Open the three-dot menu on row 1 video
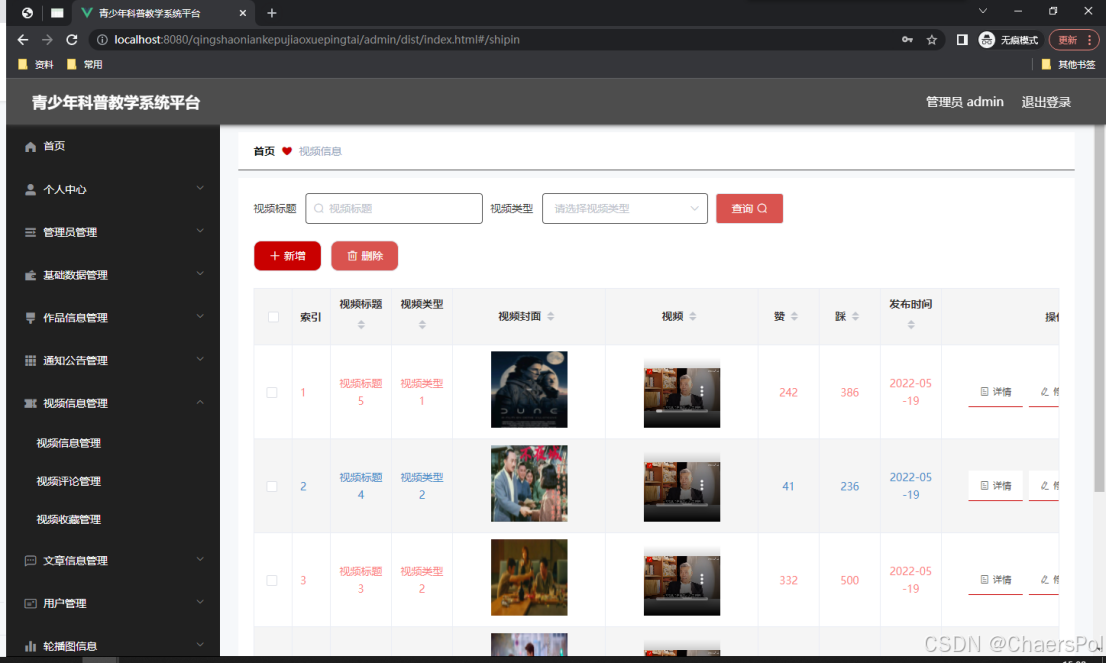Viewport: 1107px width, 664px height. tap(702, 391)
